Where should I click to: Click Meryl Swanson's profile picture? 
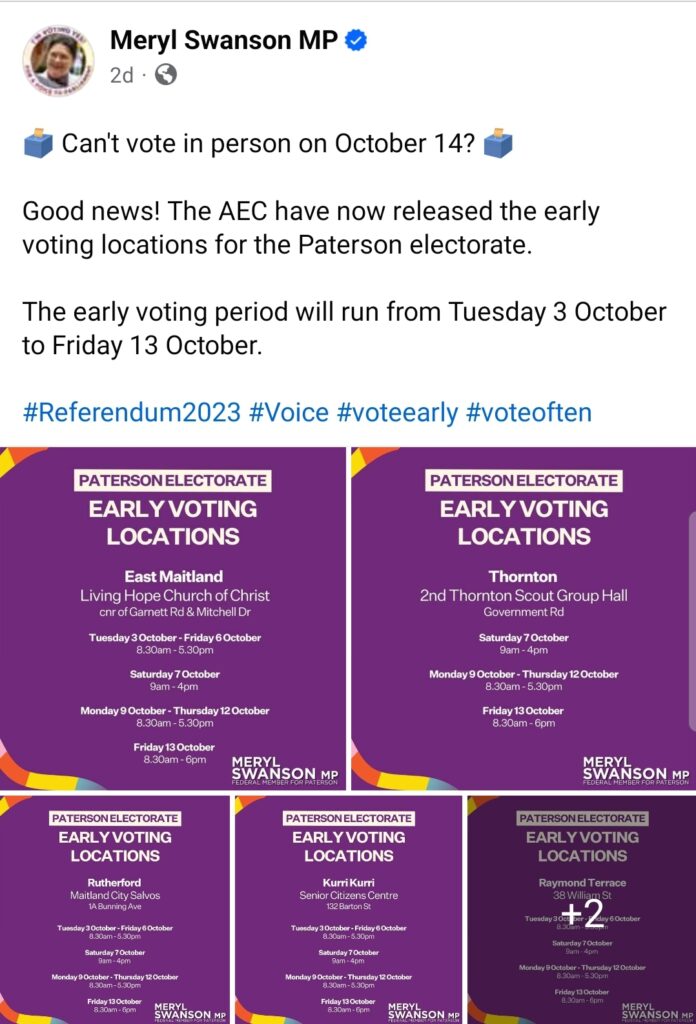pos(58,60)
